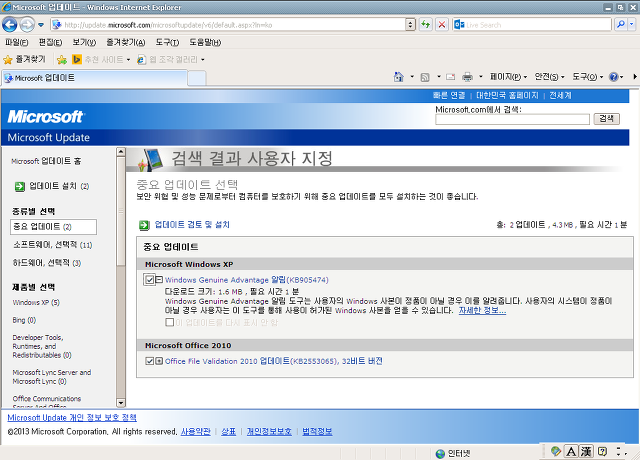Click the blue Help question mark icon
The height and width of the screenshot is (460, 640).
[613, 77]
